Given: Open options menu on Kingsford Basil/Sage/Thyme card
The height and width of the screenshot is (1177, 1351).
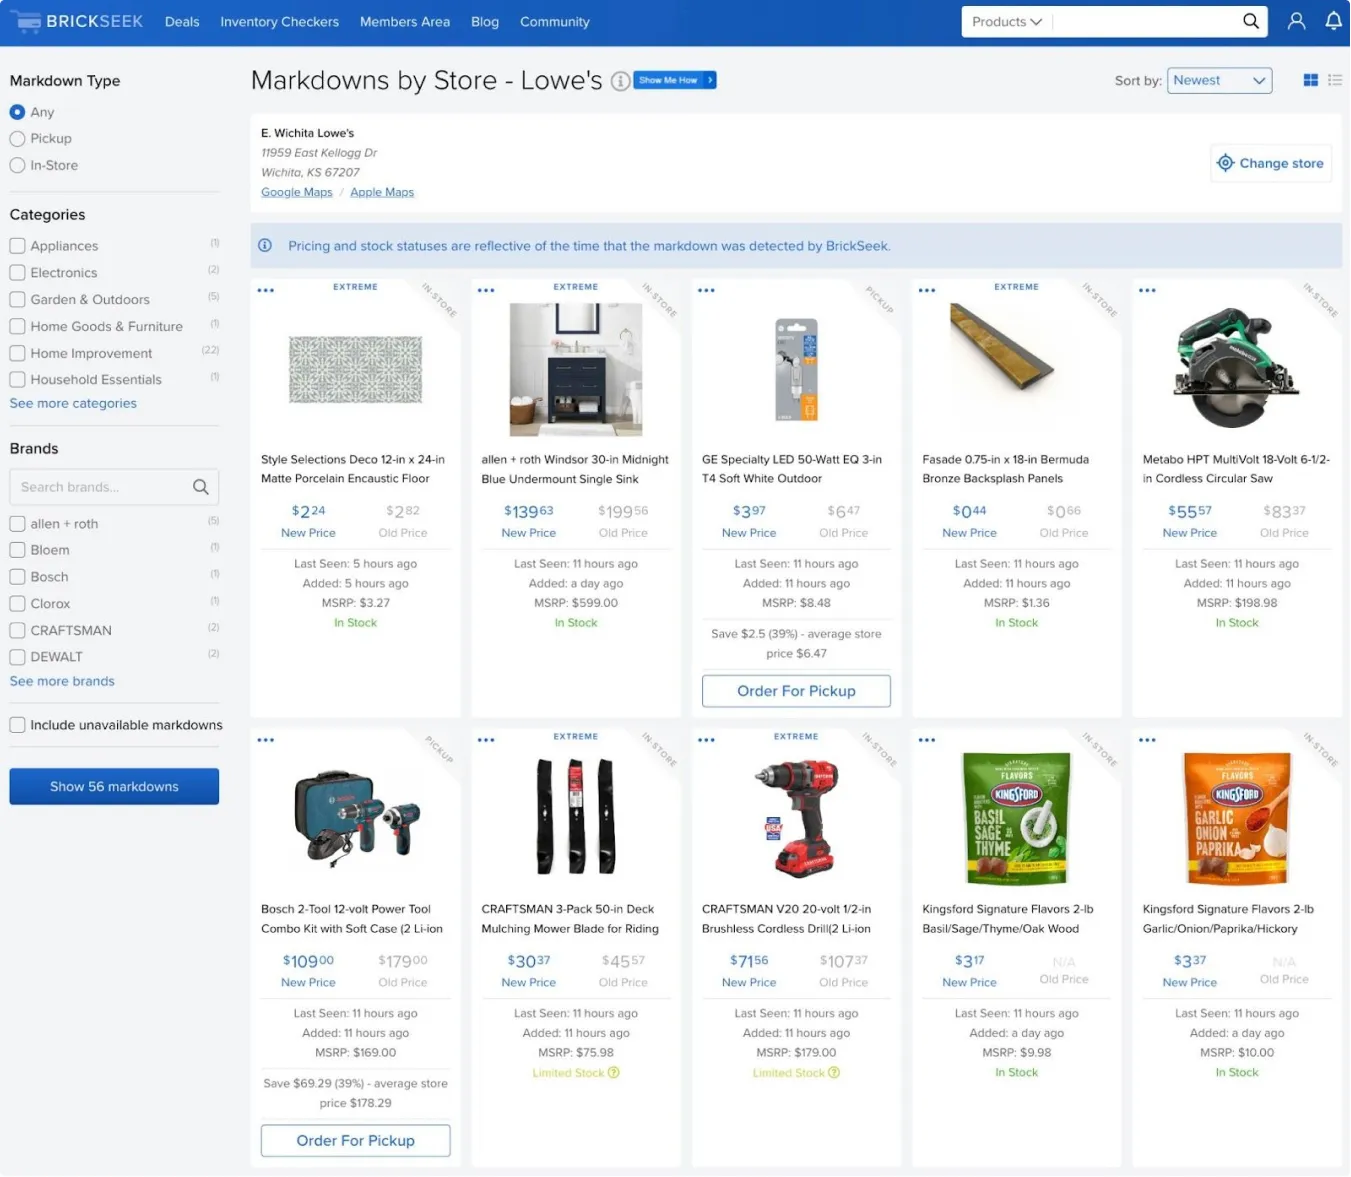Looking at the screenshot, I should tap(927, 740).
